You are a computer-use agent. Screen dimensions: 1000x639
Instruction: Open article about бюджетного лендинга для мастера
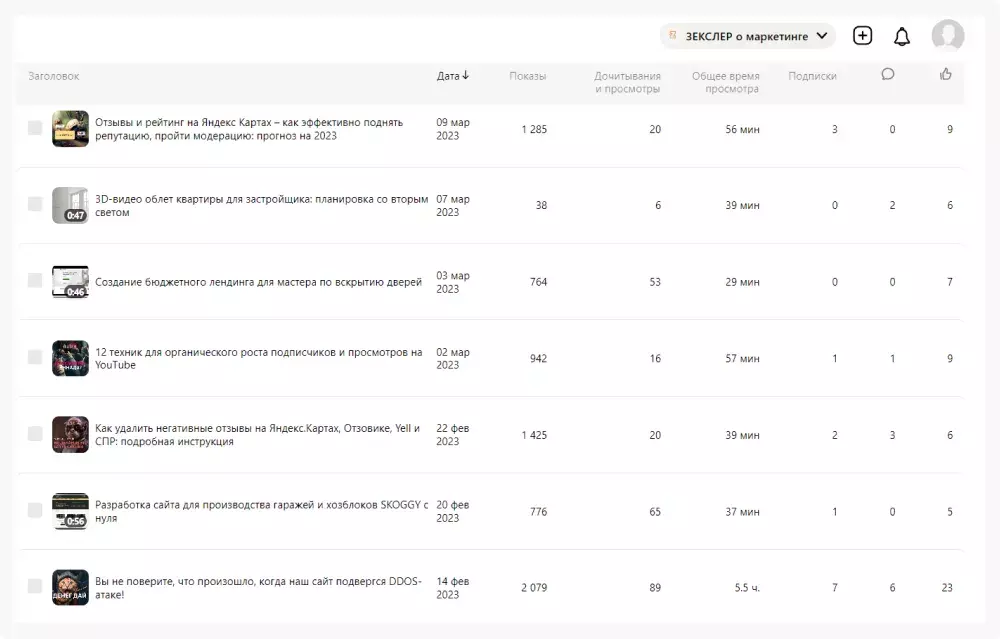258,282
